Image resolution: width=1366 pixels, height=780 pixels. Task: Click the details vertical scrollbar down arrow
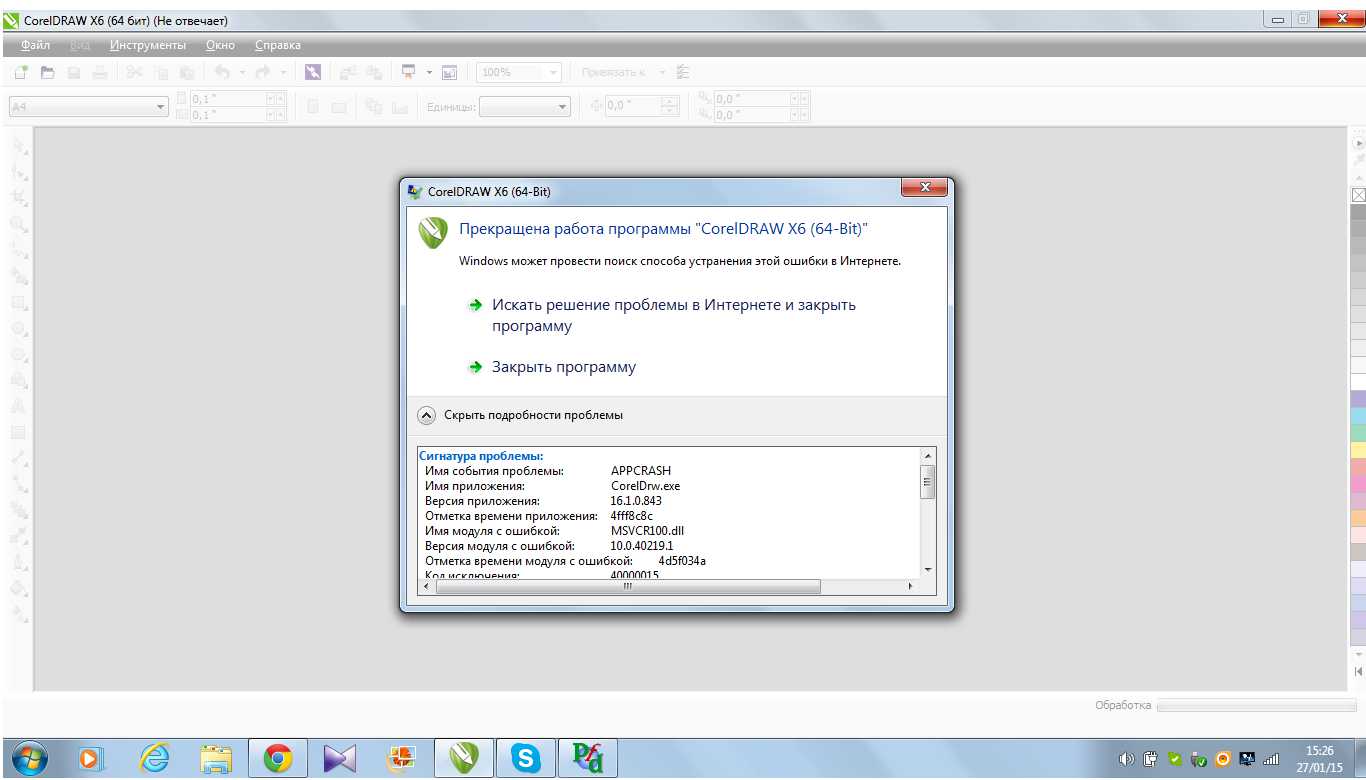coord(928,568)
